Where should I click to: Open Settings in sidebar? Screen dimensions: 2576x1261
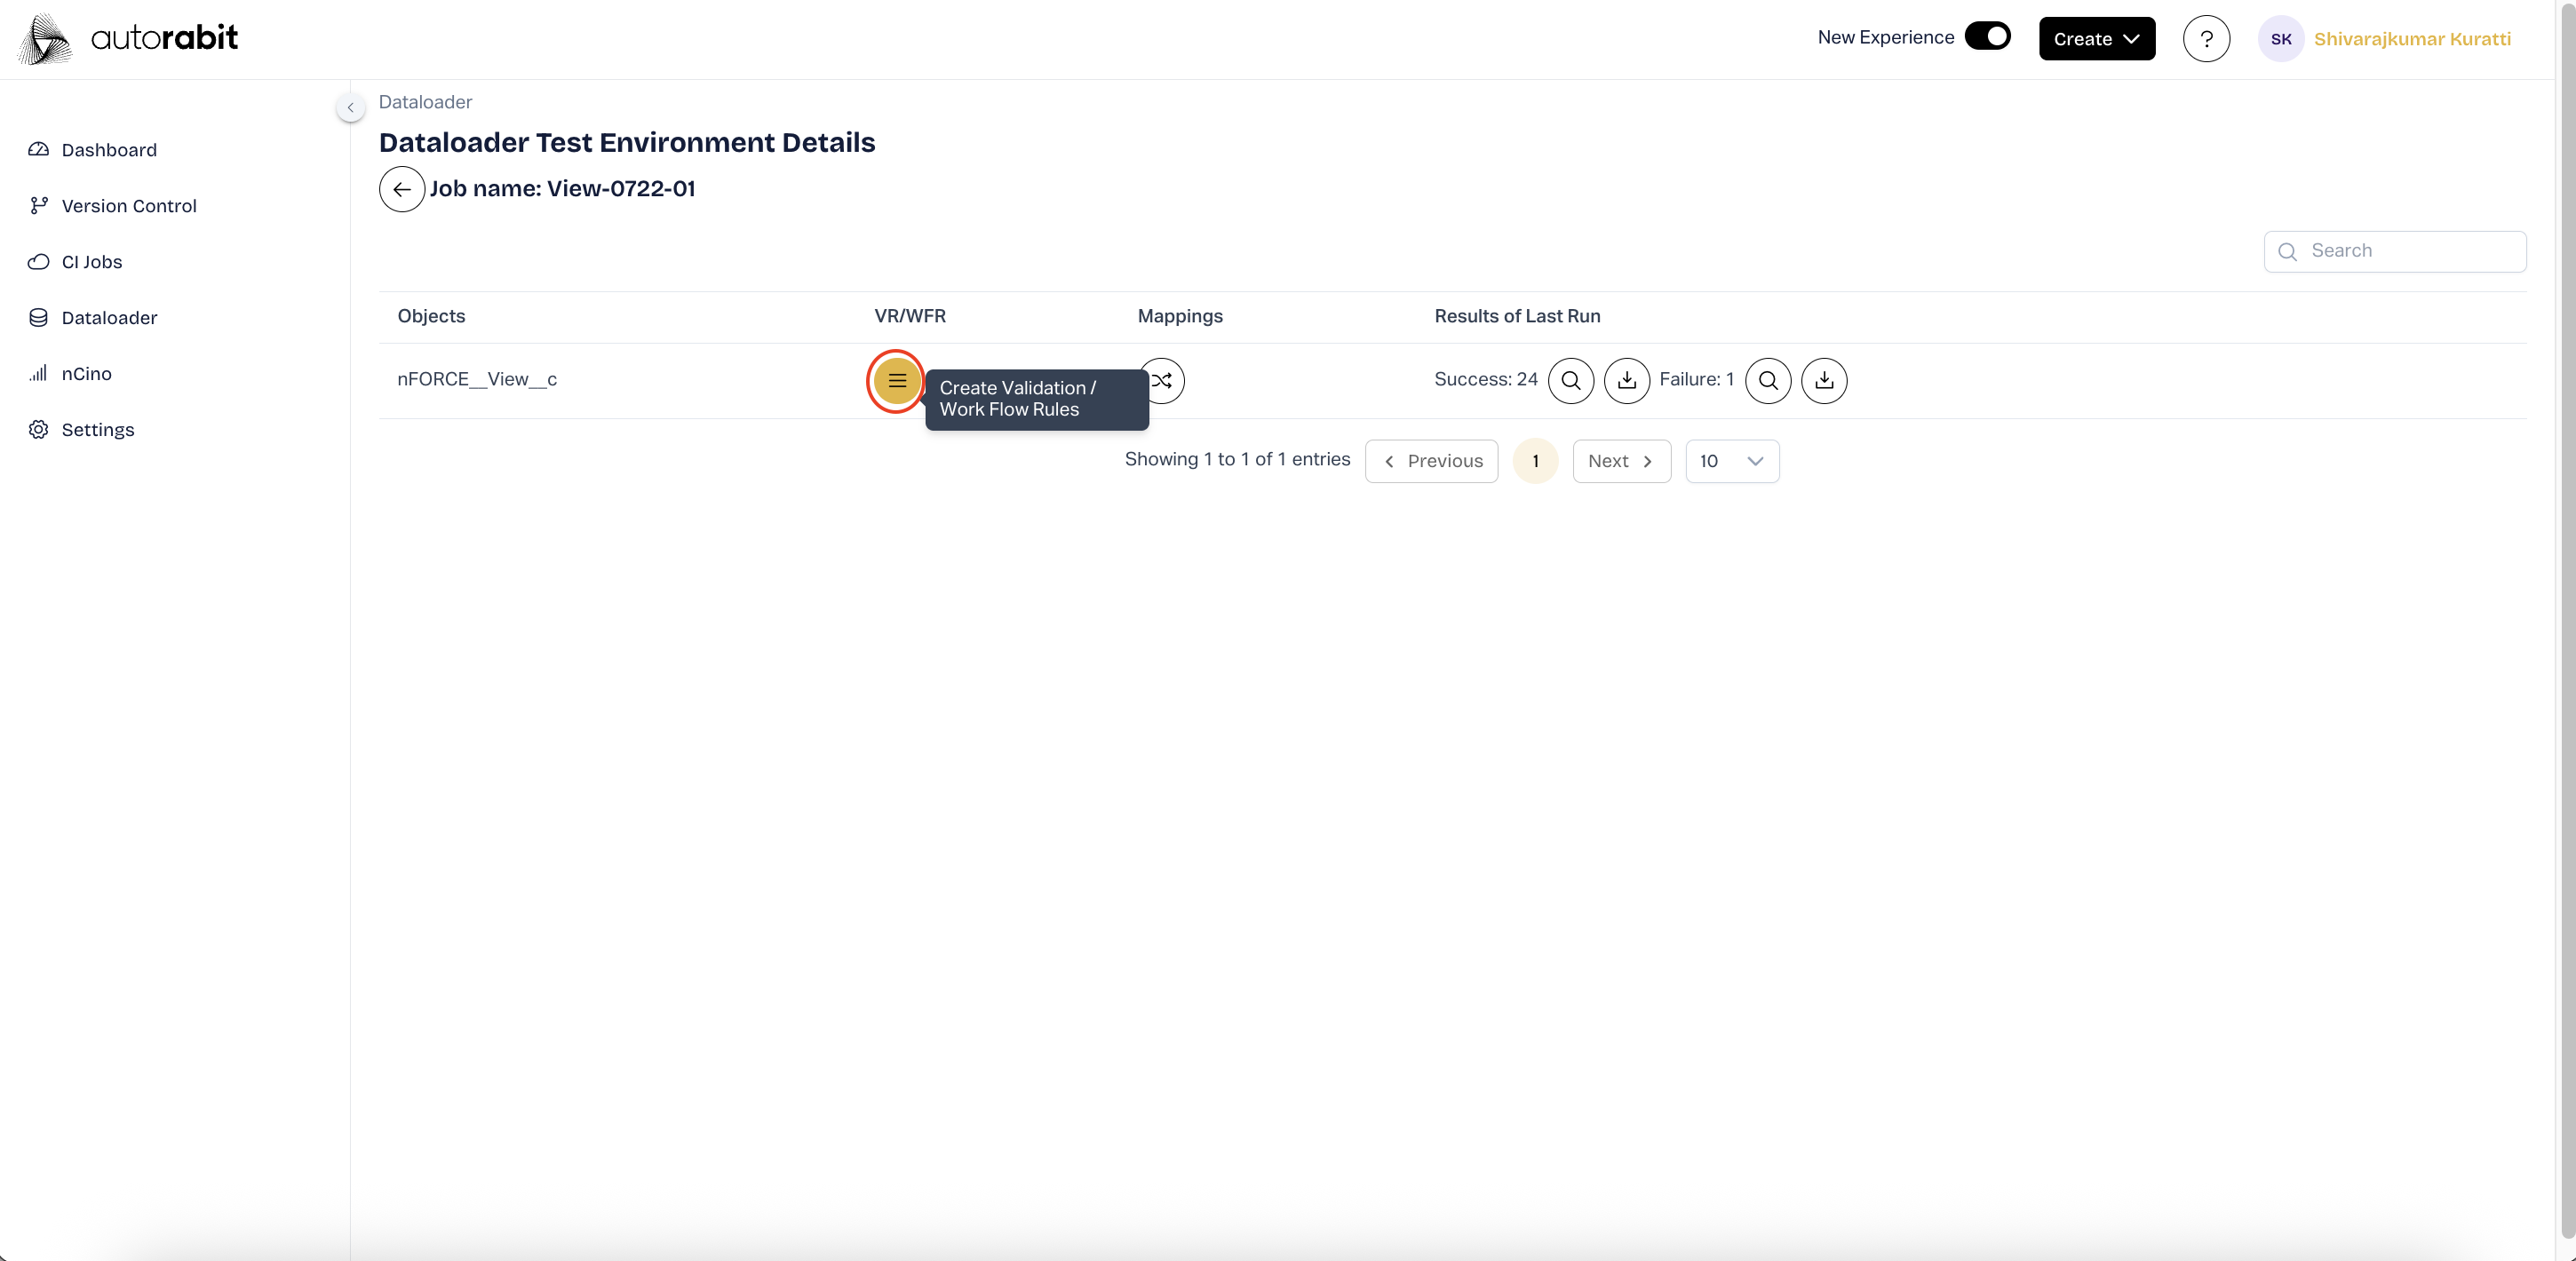click(97, 430)
